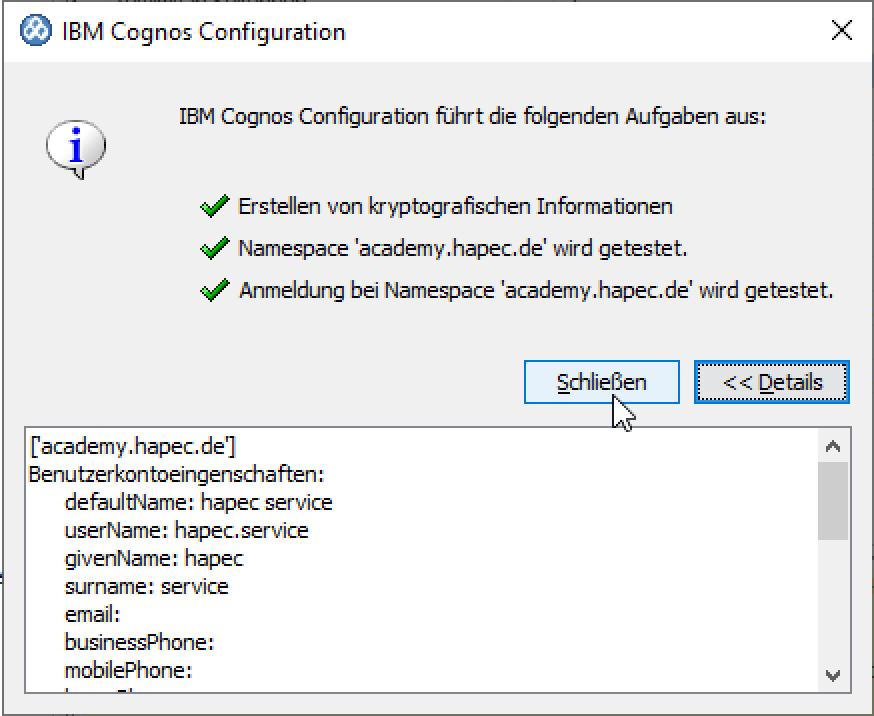Click the givenName: hapec entry

[x=154, y=558]
